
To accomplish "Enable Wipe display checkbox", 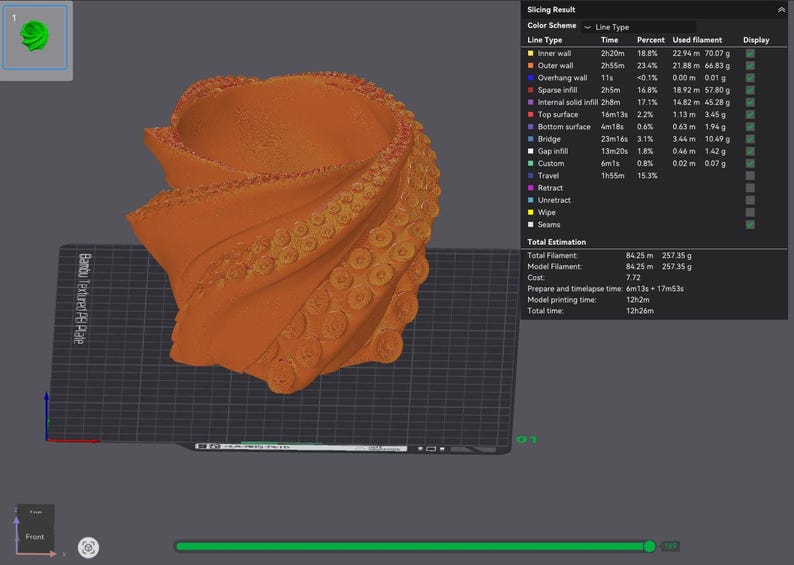I will [750, 212].
